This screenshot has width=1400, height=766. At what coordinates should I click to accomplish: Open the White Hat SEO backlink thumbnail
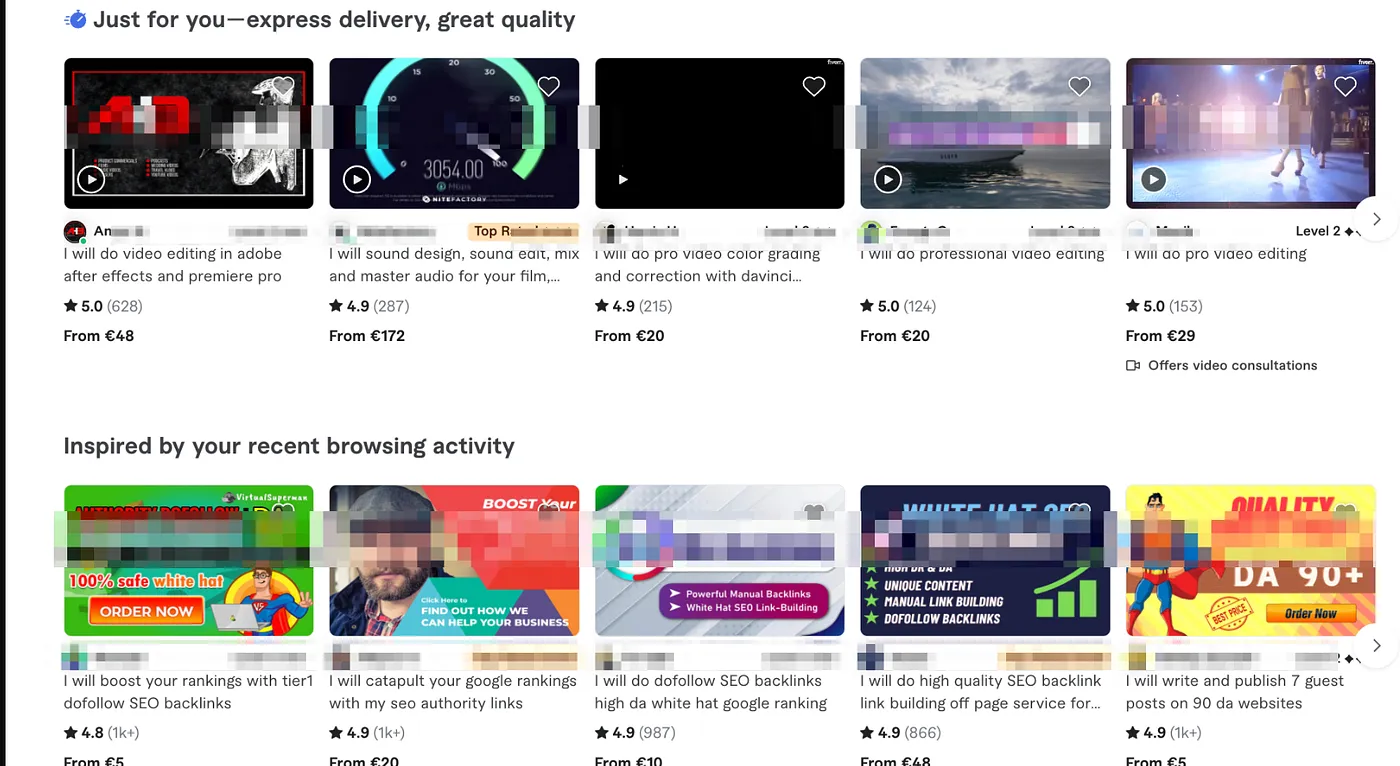985,560
